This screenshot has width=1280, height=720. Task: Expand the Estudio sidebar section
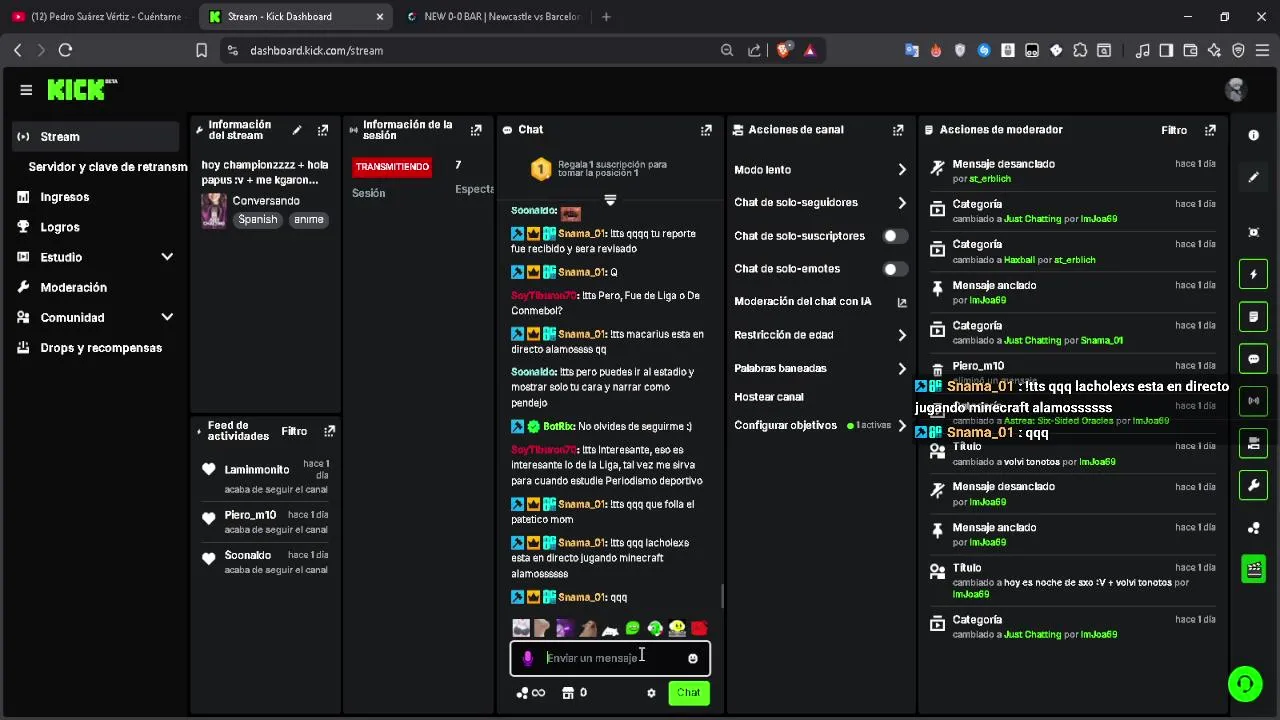click(x=167, y=257)
